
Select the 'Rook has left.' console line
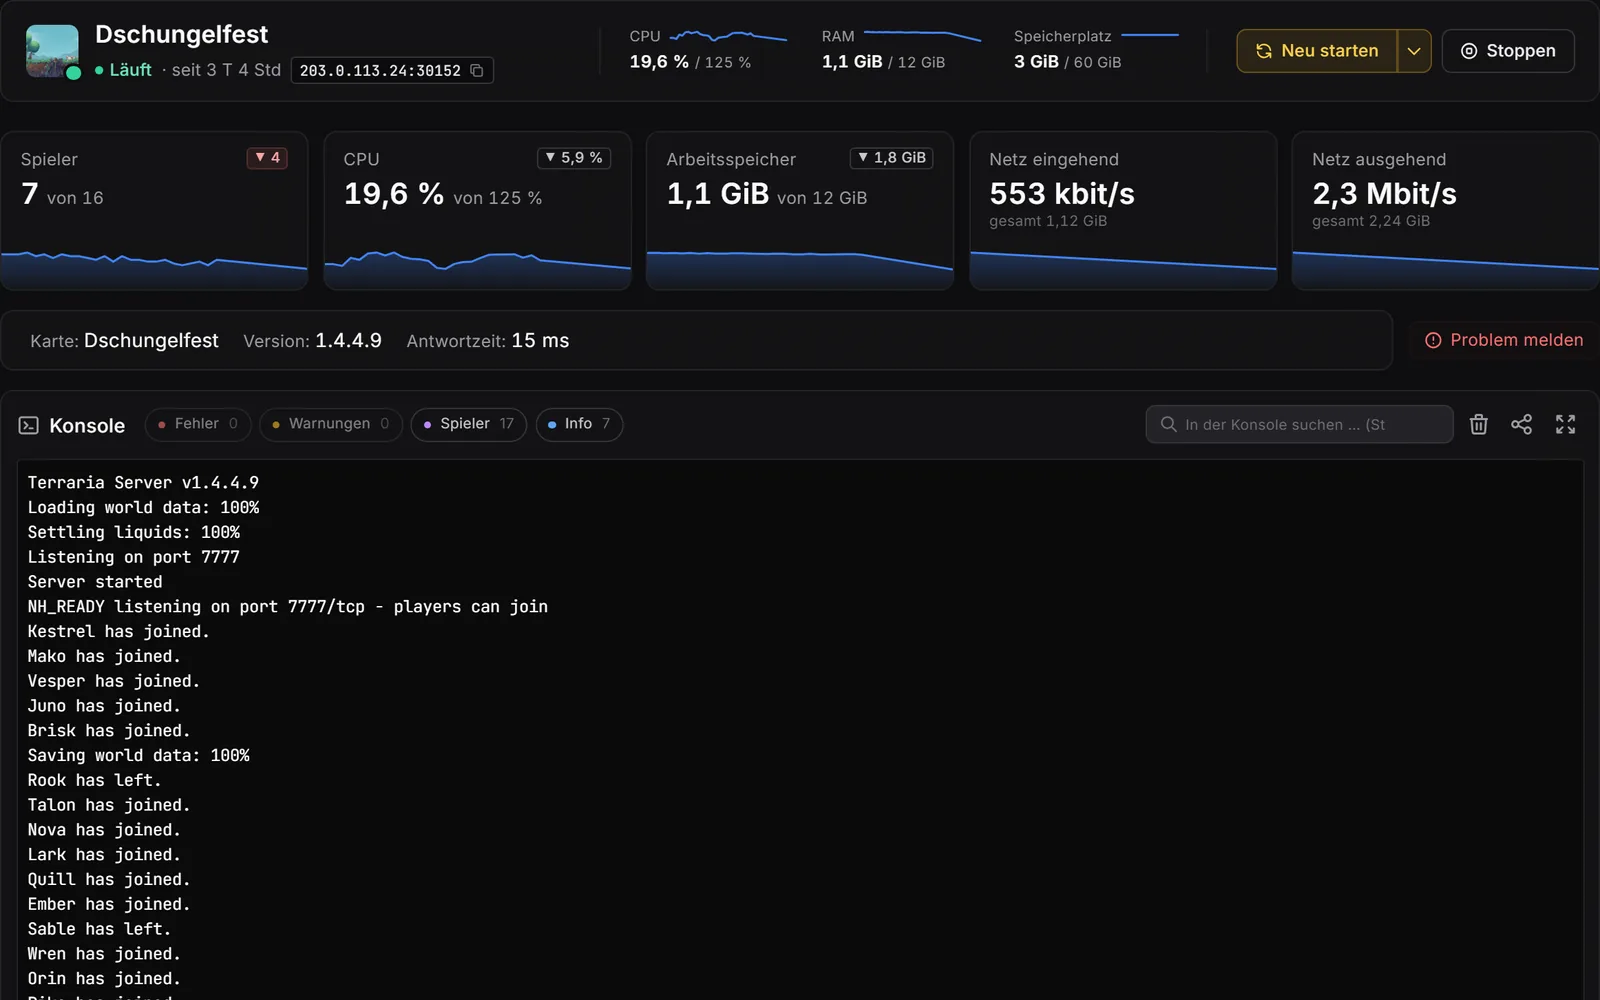[x=94, y=780]
